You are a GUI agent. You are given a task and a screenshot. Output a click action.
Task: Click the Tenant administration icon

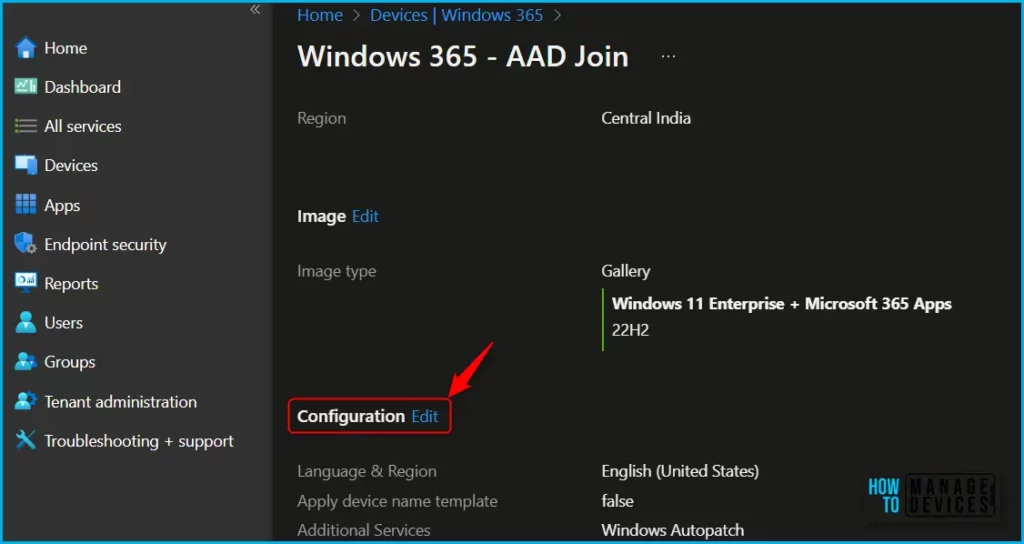click(x=25, y=402)
